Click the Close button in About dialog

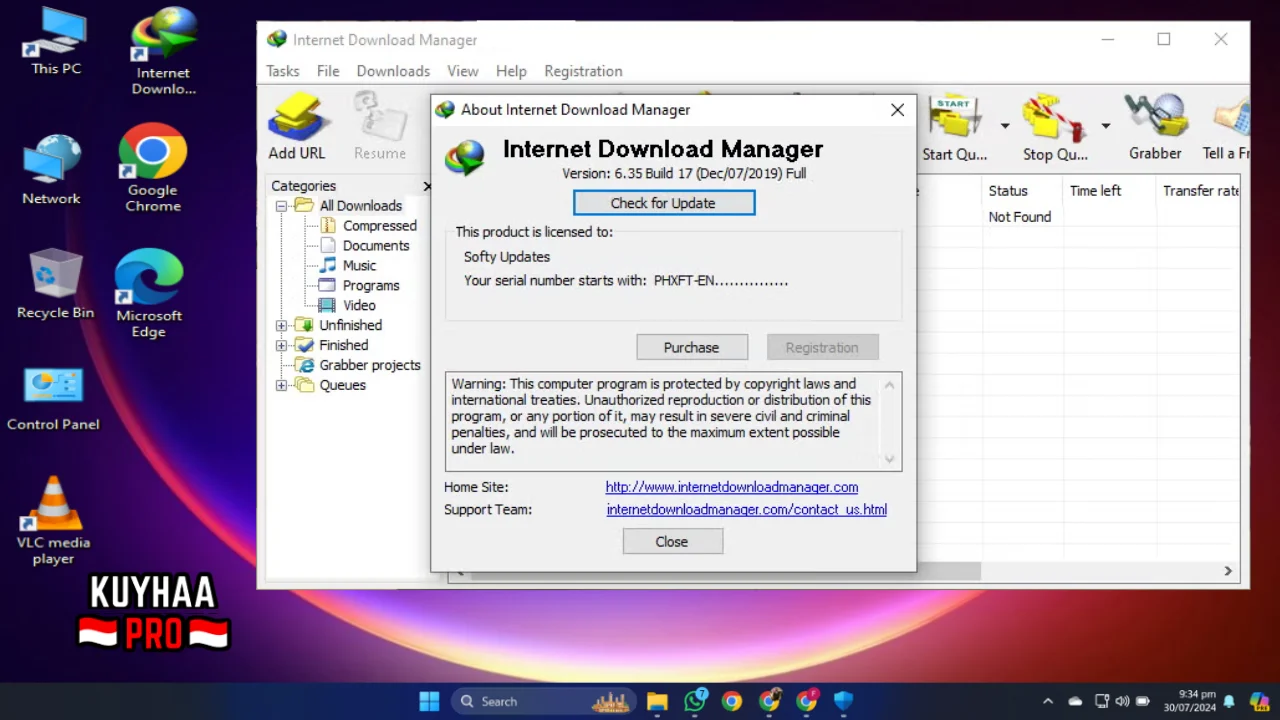[672, 541]
